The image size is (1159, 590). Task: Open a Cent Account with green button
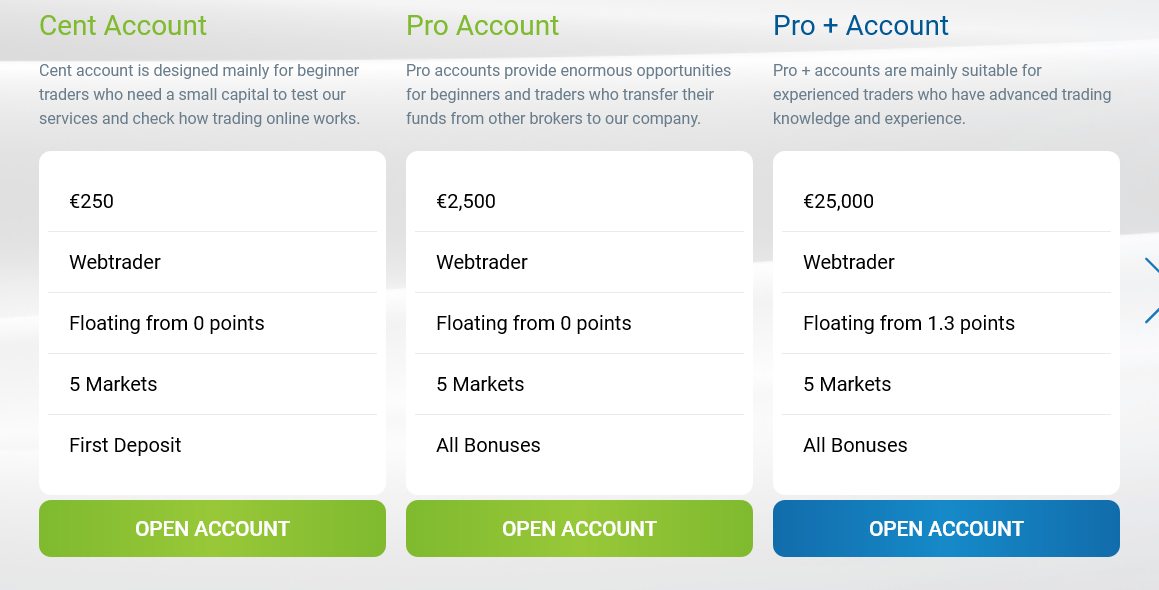[x=212, y=529]
